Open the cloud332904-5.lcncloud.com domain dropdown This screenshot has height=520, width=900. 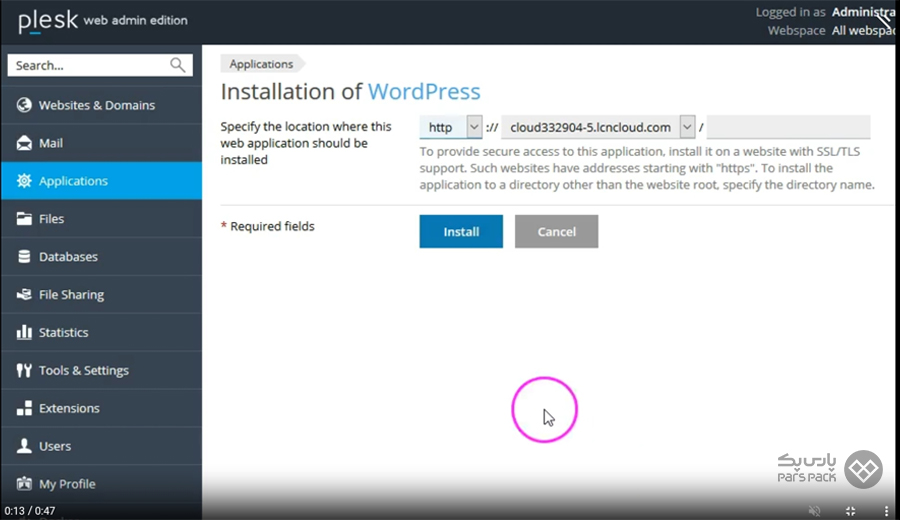pos(598,127)
